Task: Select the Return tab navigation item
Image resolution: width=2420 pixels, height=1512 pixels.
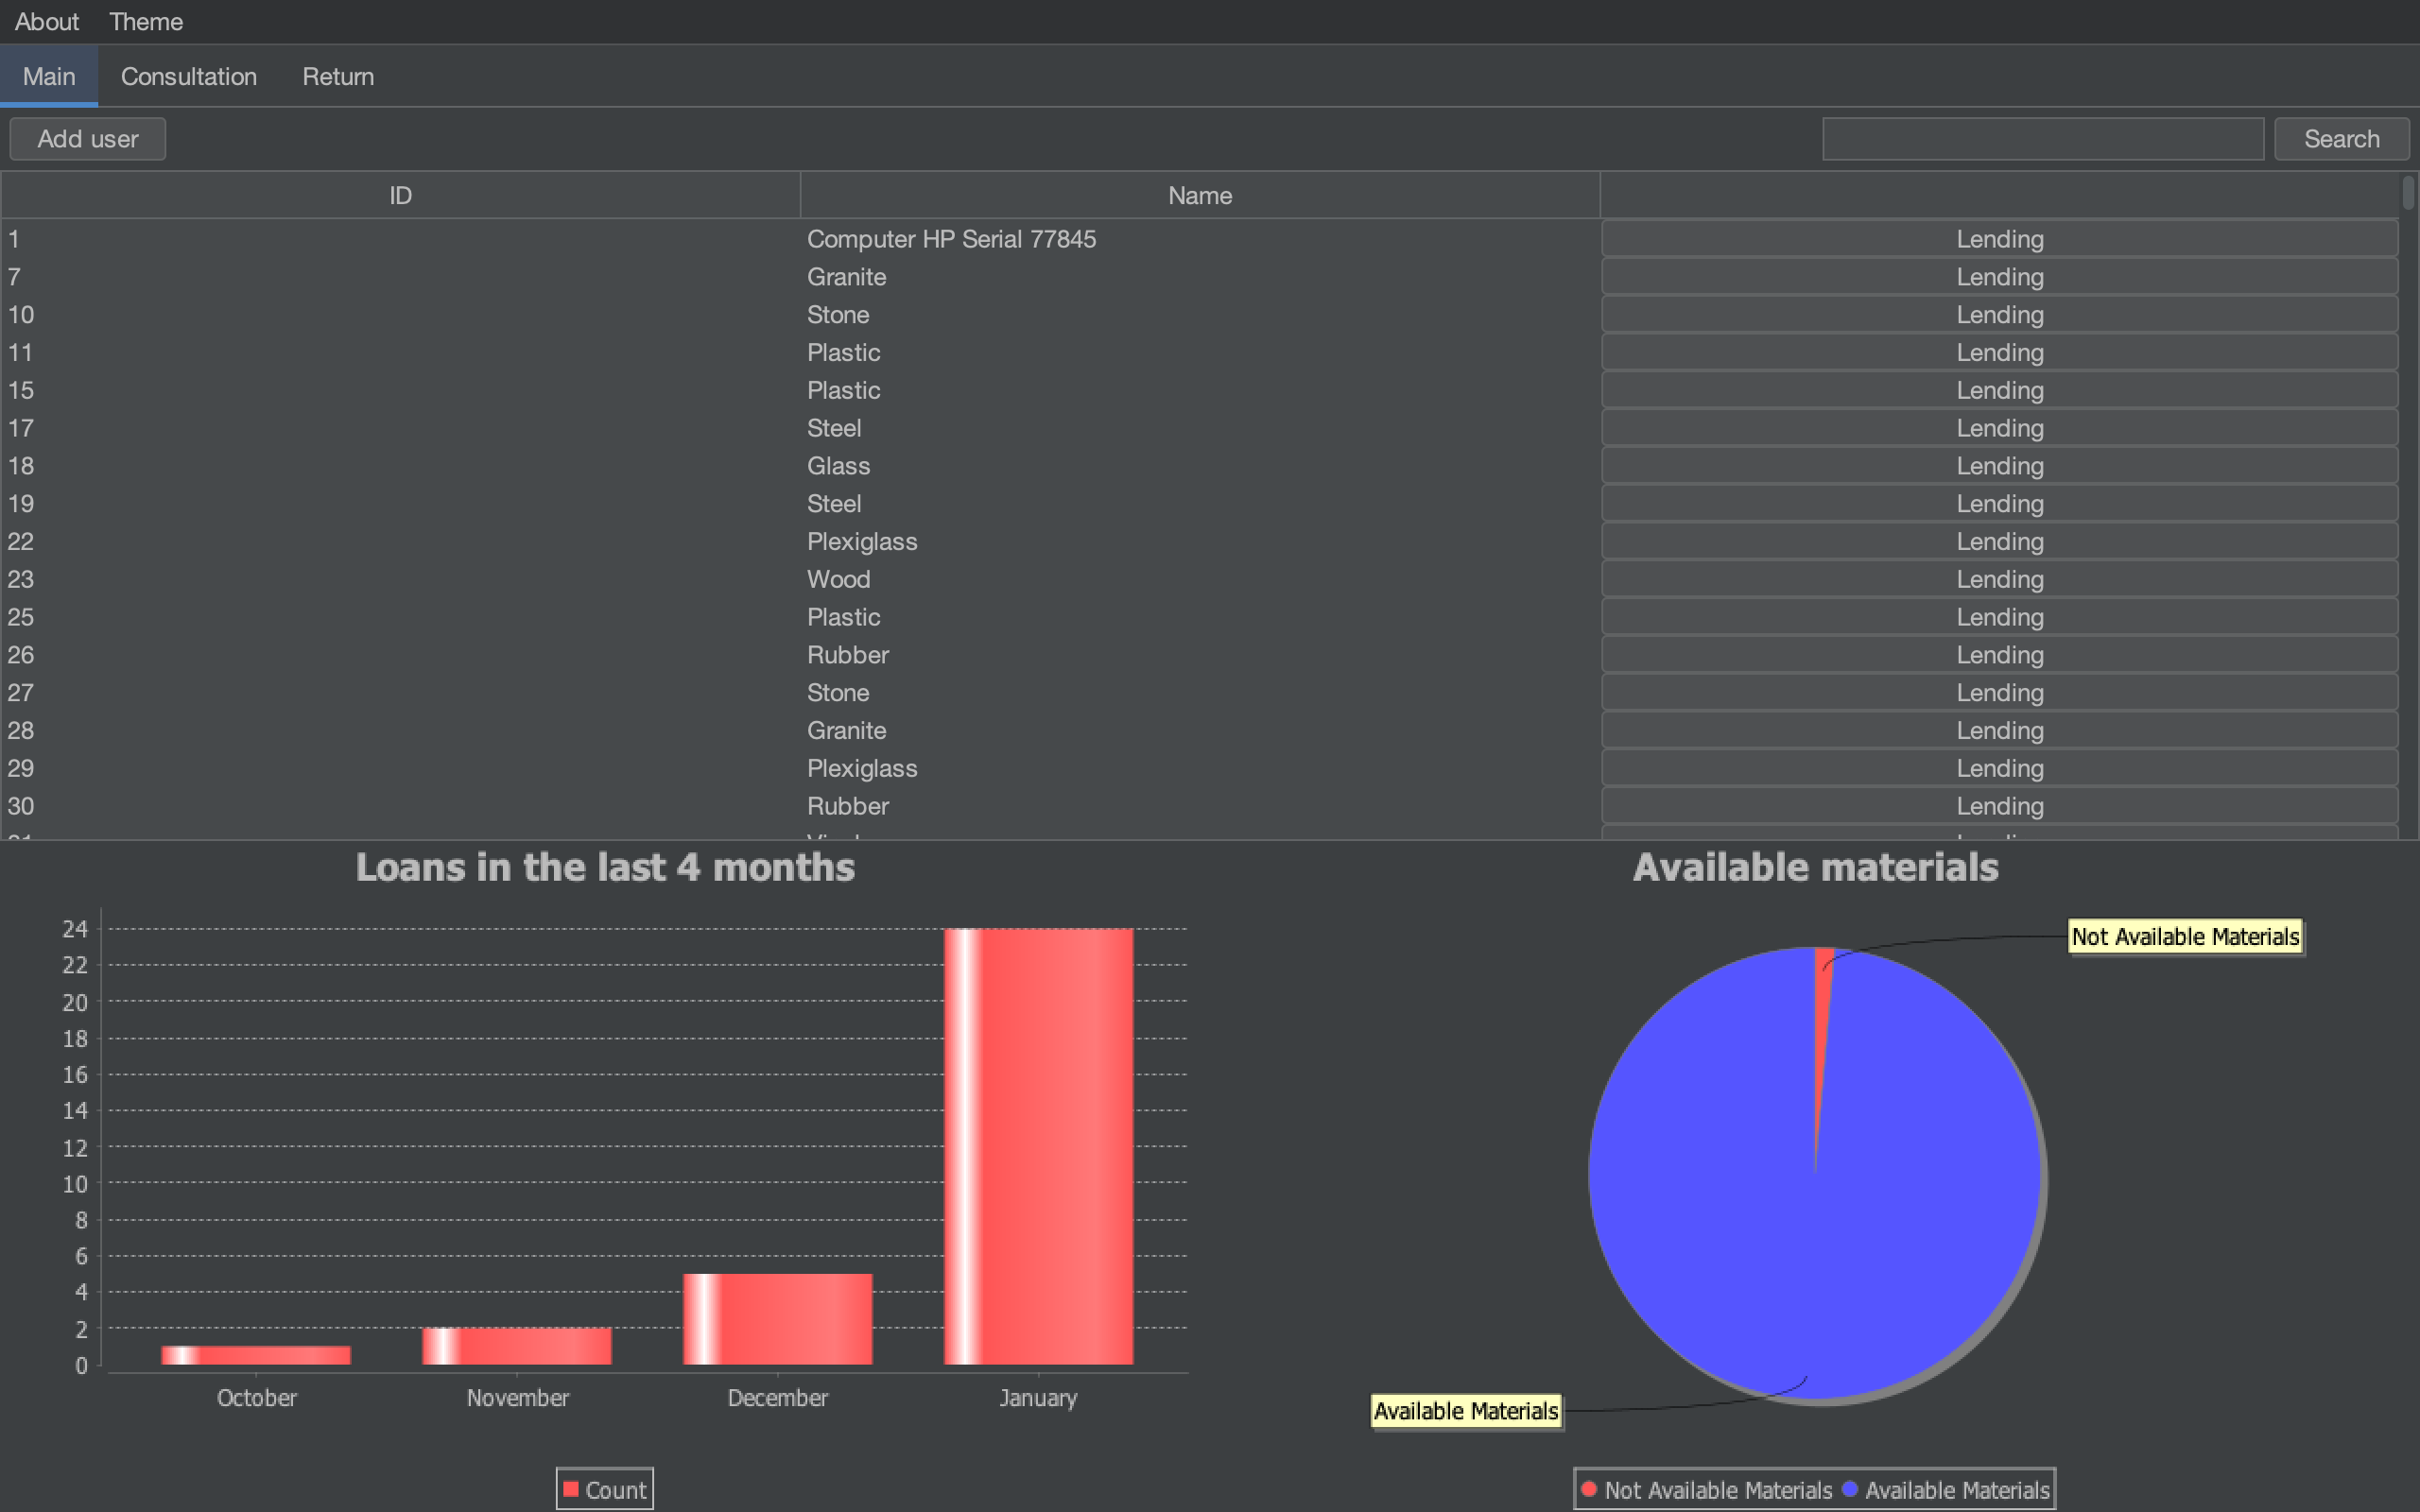Action: click(339, 75)
